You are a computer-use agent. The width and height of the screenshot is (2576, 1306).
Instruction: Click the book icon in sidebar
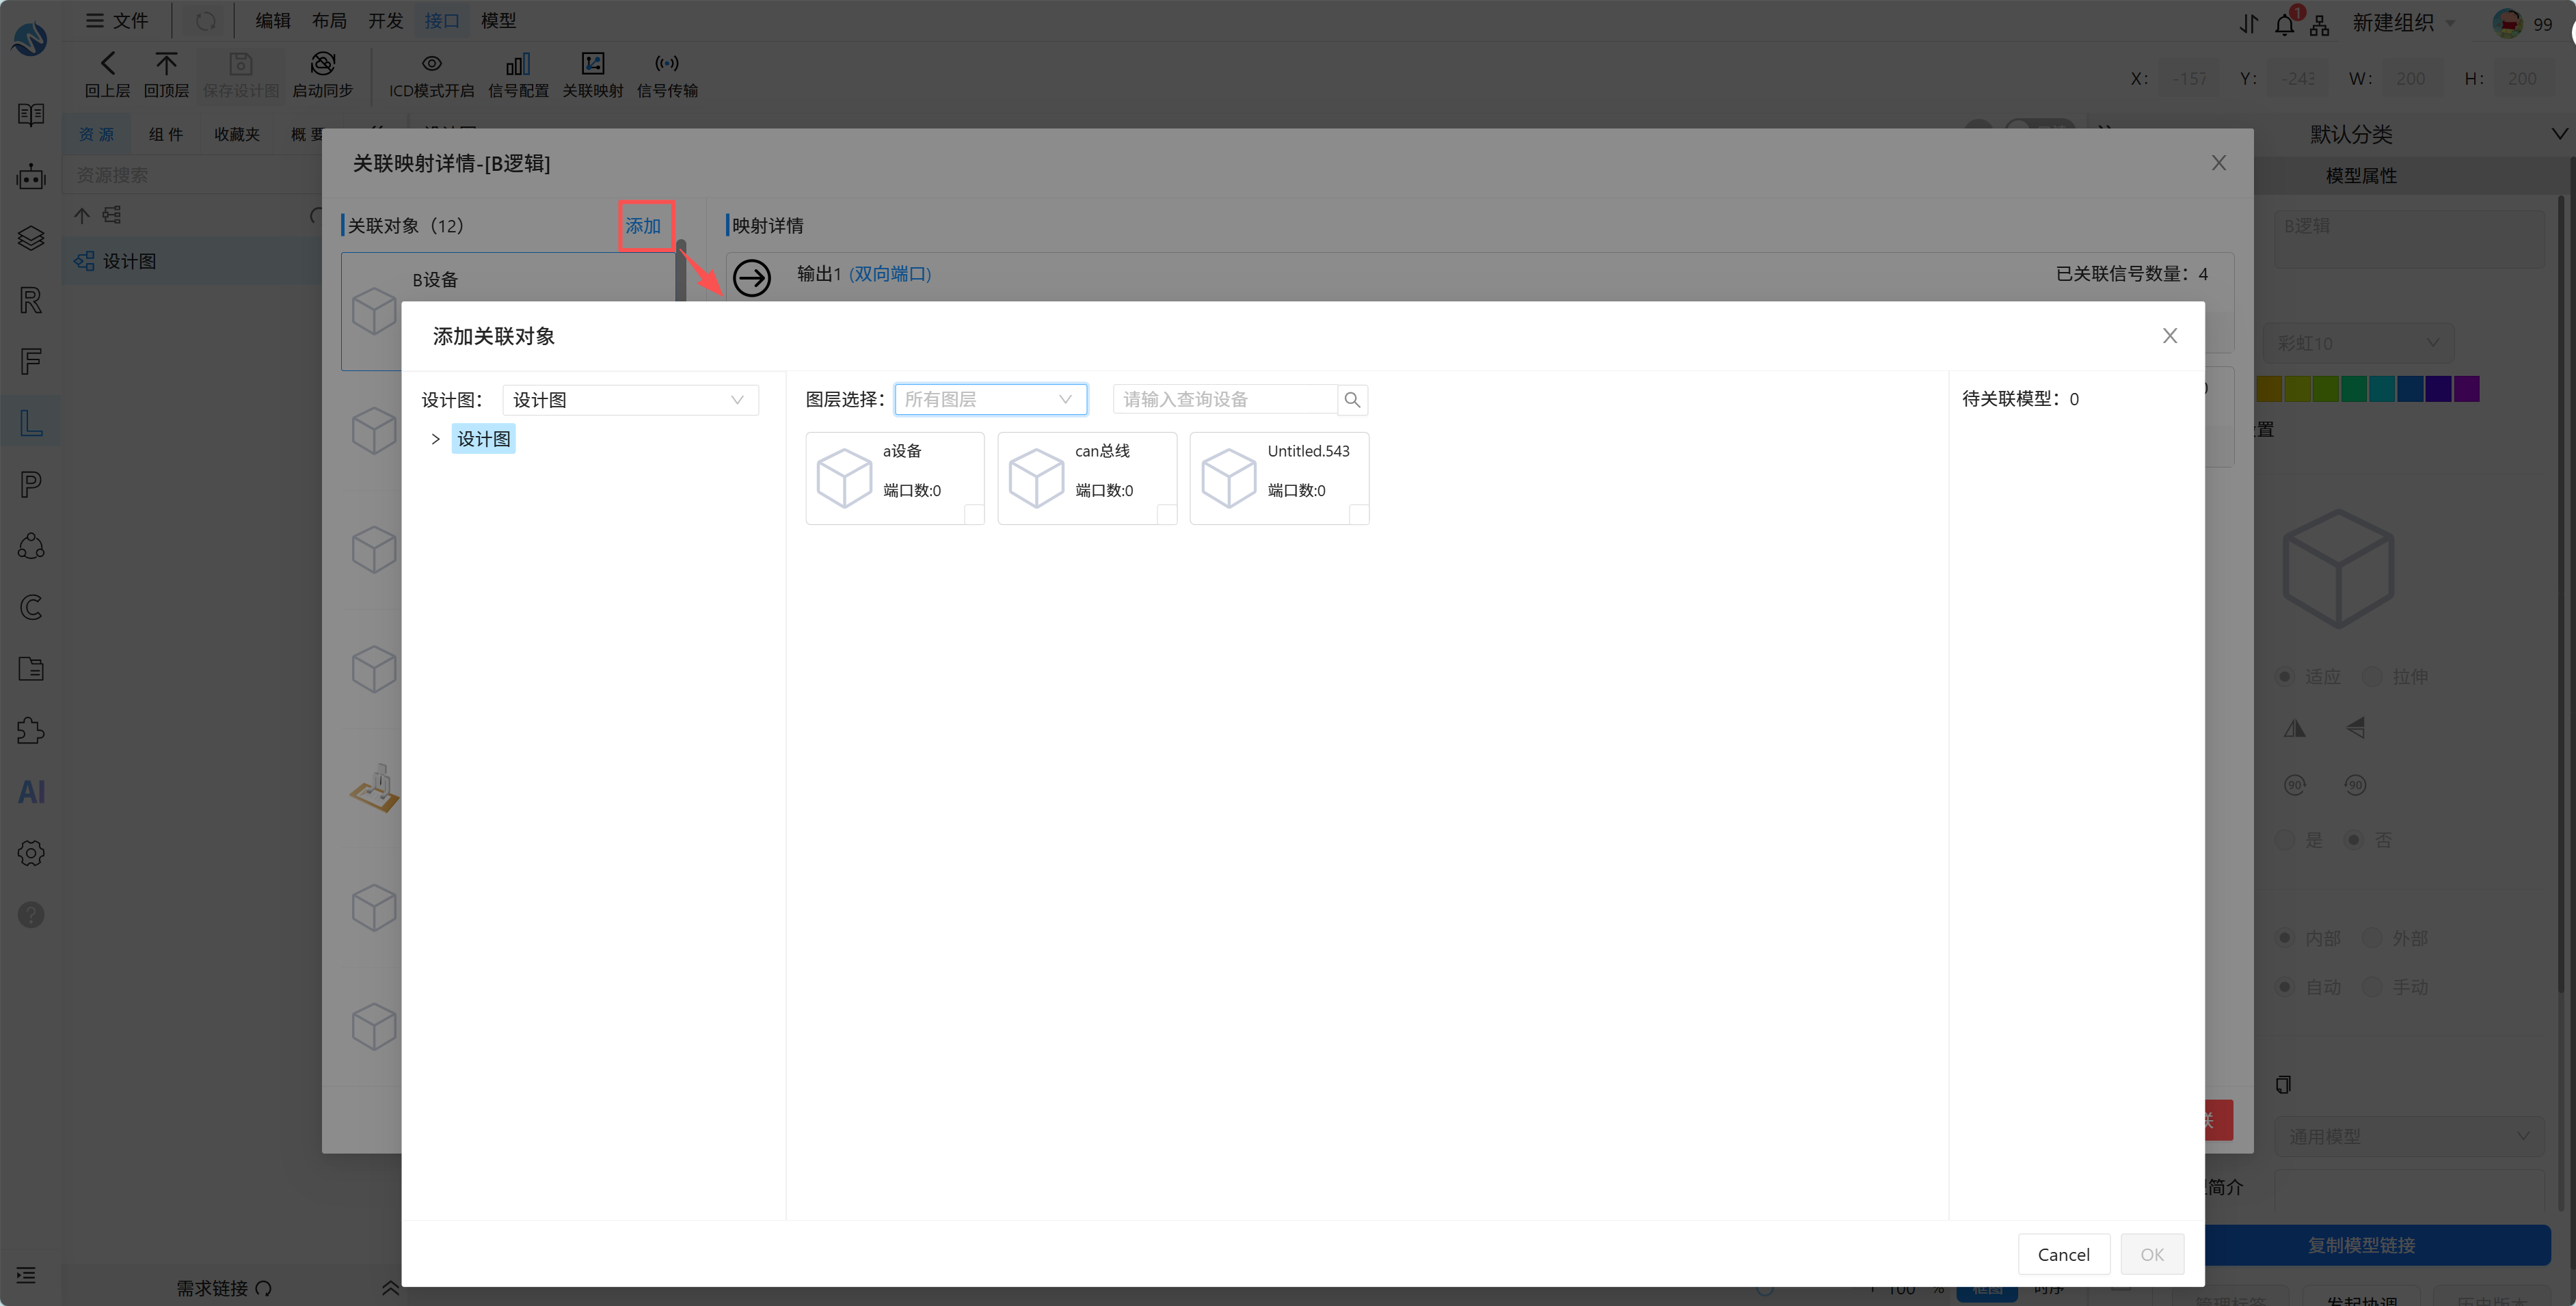pyautogui.click(x=31, y=115)
